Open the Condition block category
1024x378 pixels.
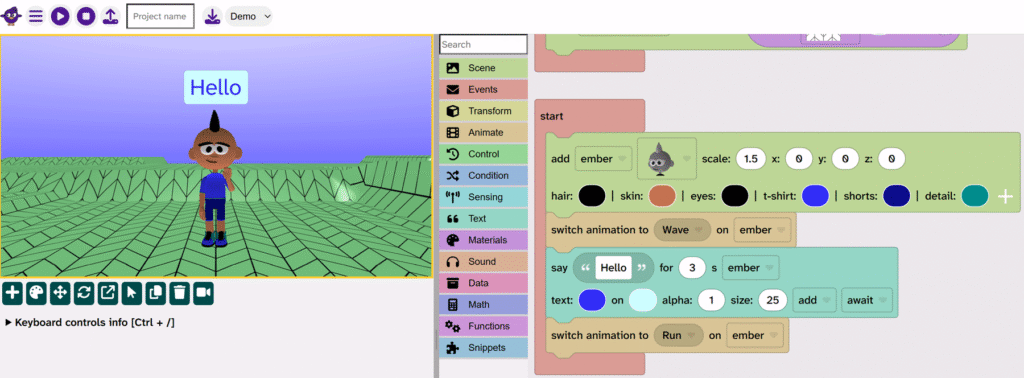(x=483, y=176)
